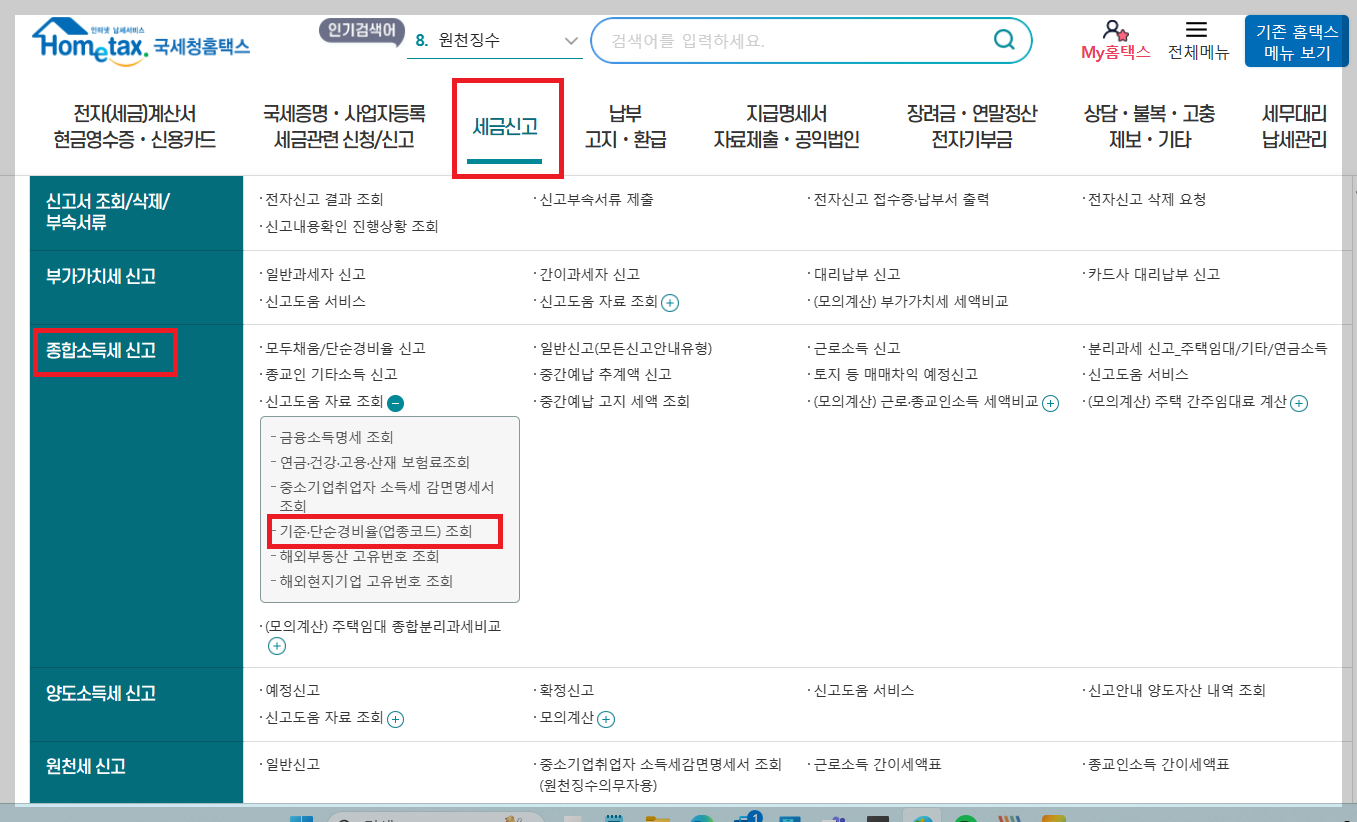
Task: Open 전자신고 접수증·납부서 출력 link
Action: [x=901, y=200]
